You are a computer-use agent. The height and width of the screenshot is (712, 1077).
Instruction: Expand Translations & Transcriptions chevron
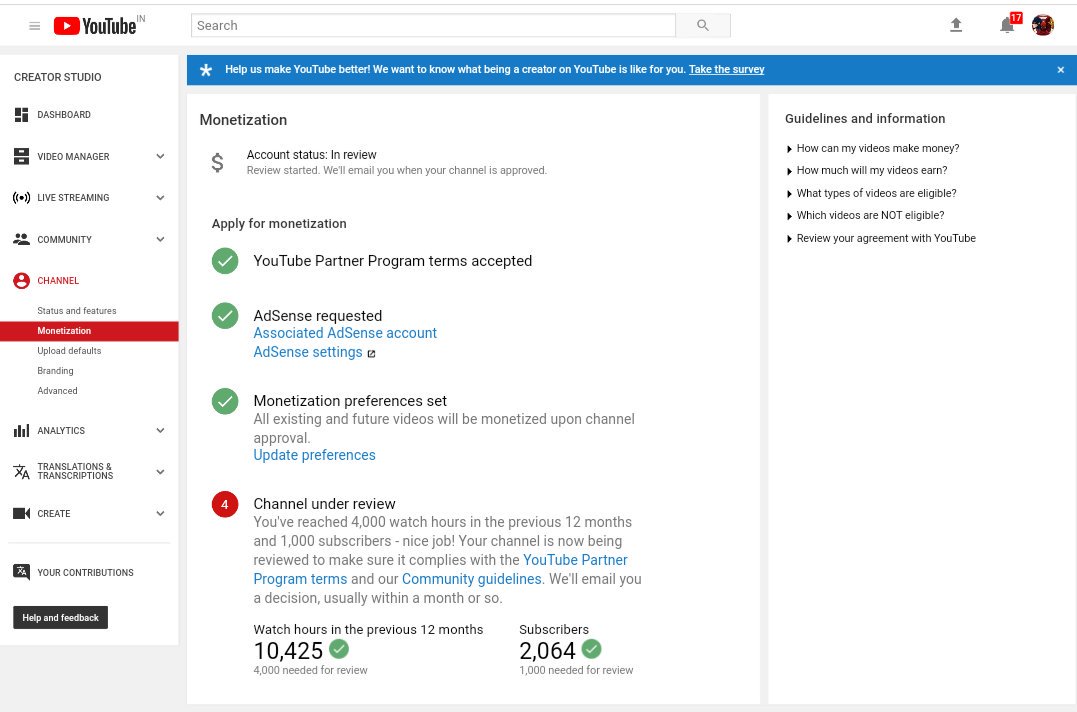[160, 472]
